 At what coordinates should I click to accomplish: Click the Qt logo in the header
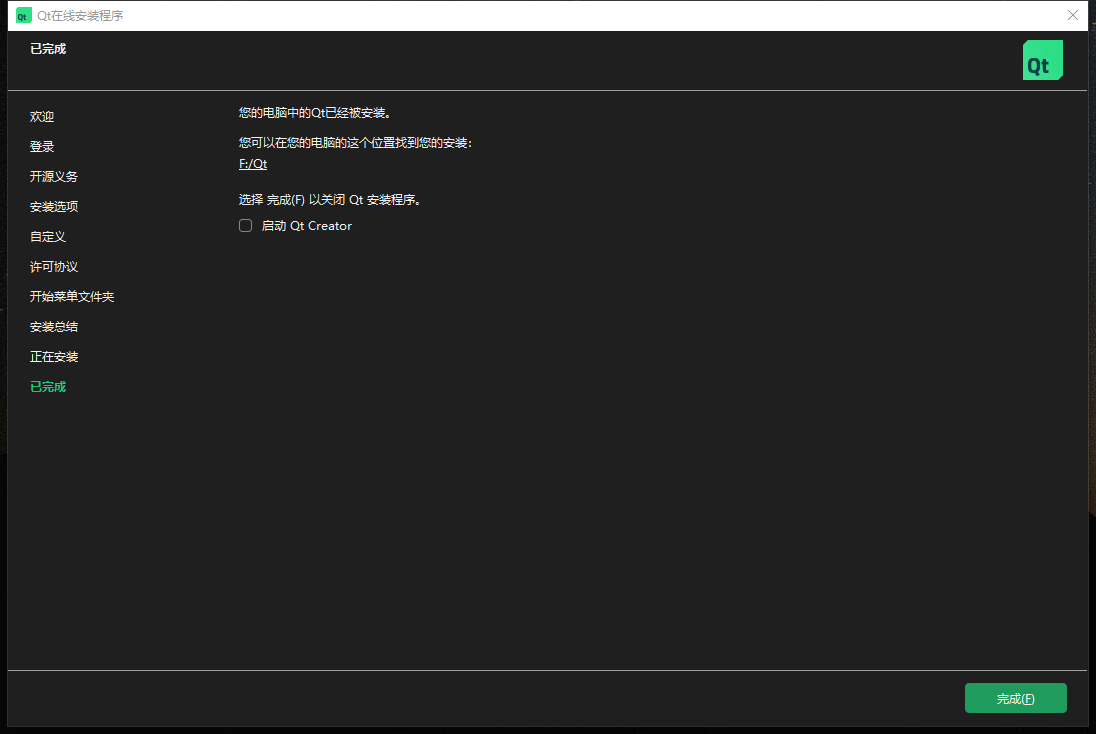1042,60
